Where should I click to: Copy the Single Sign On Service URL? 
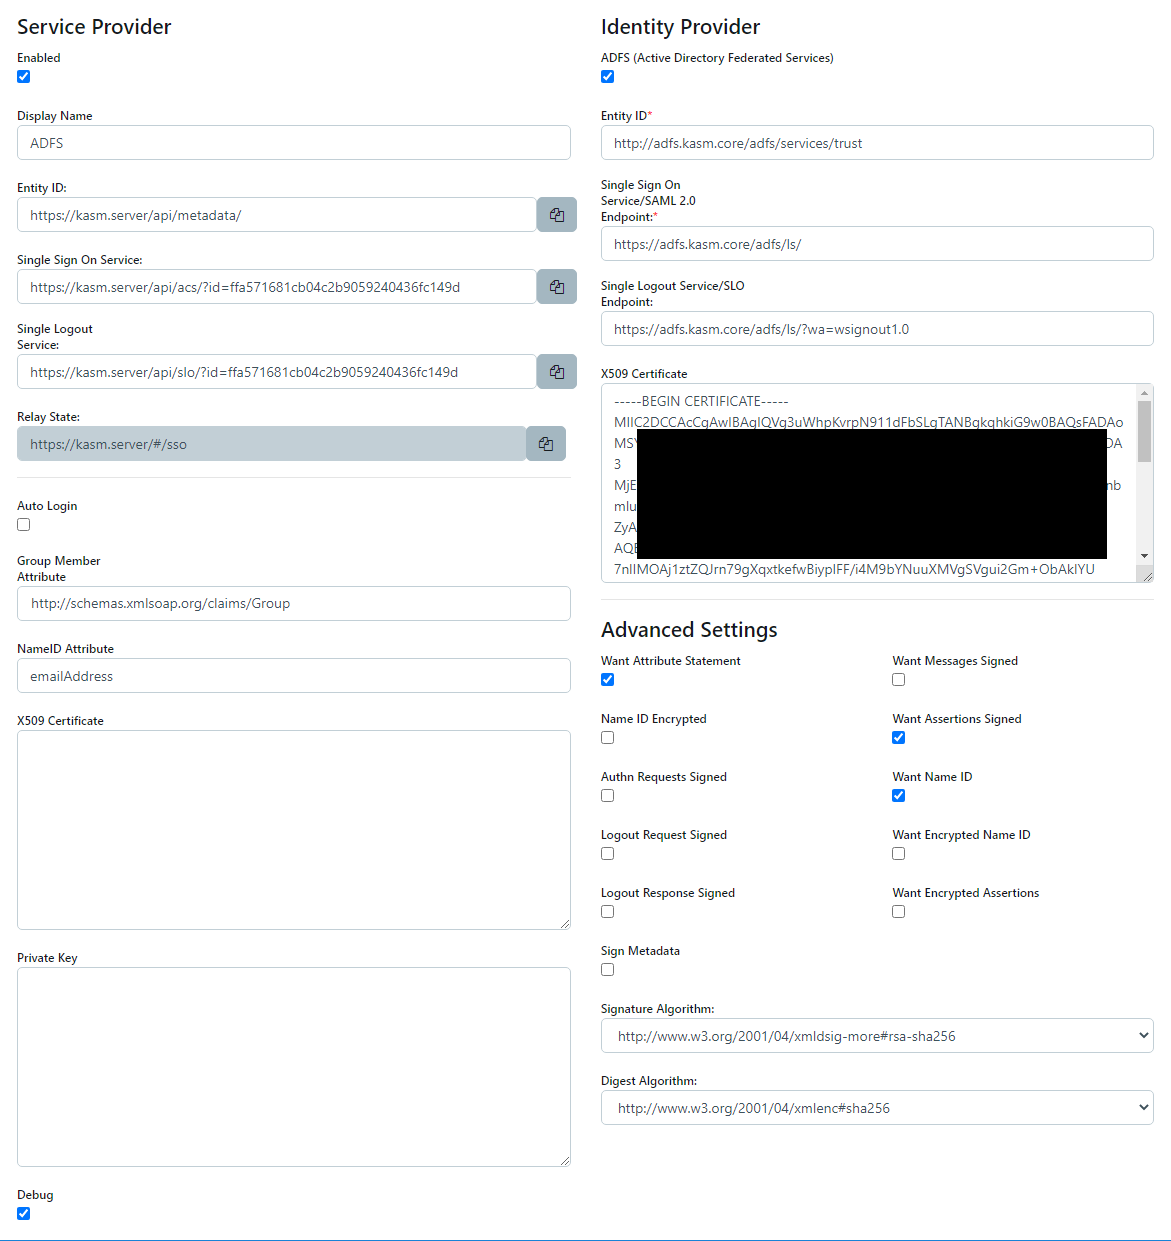click(556, 286)
